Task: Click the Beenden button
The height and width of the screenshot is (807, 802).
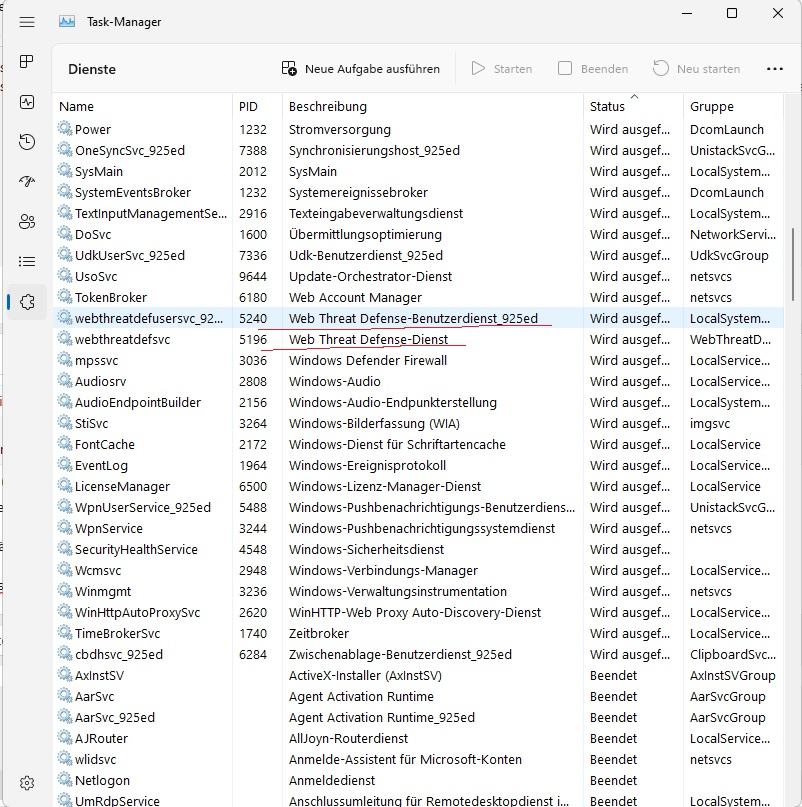Action: pyautogui.click(x=593, y=68)
